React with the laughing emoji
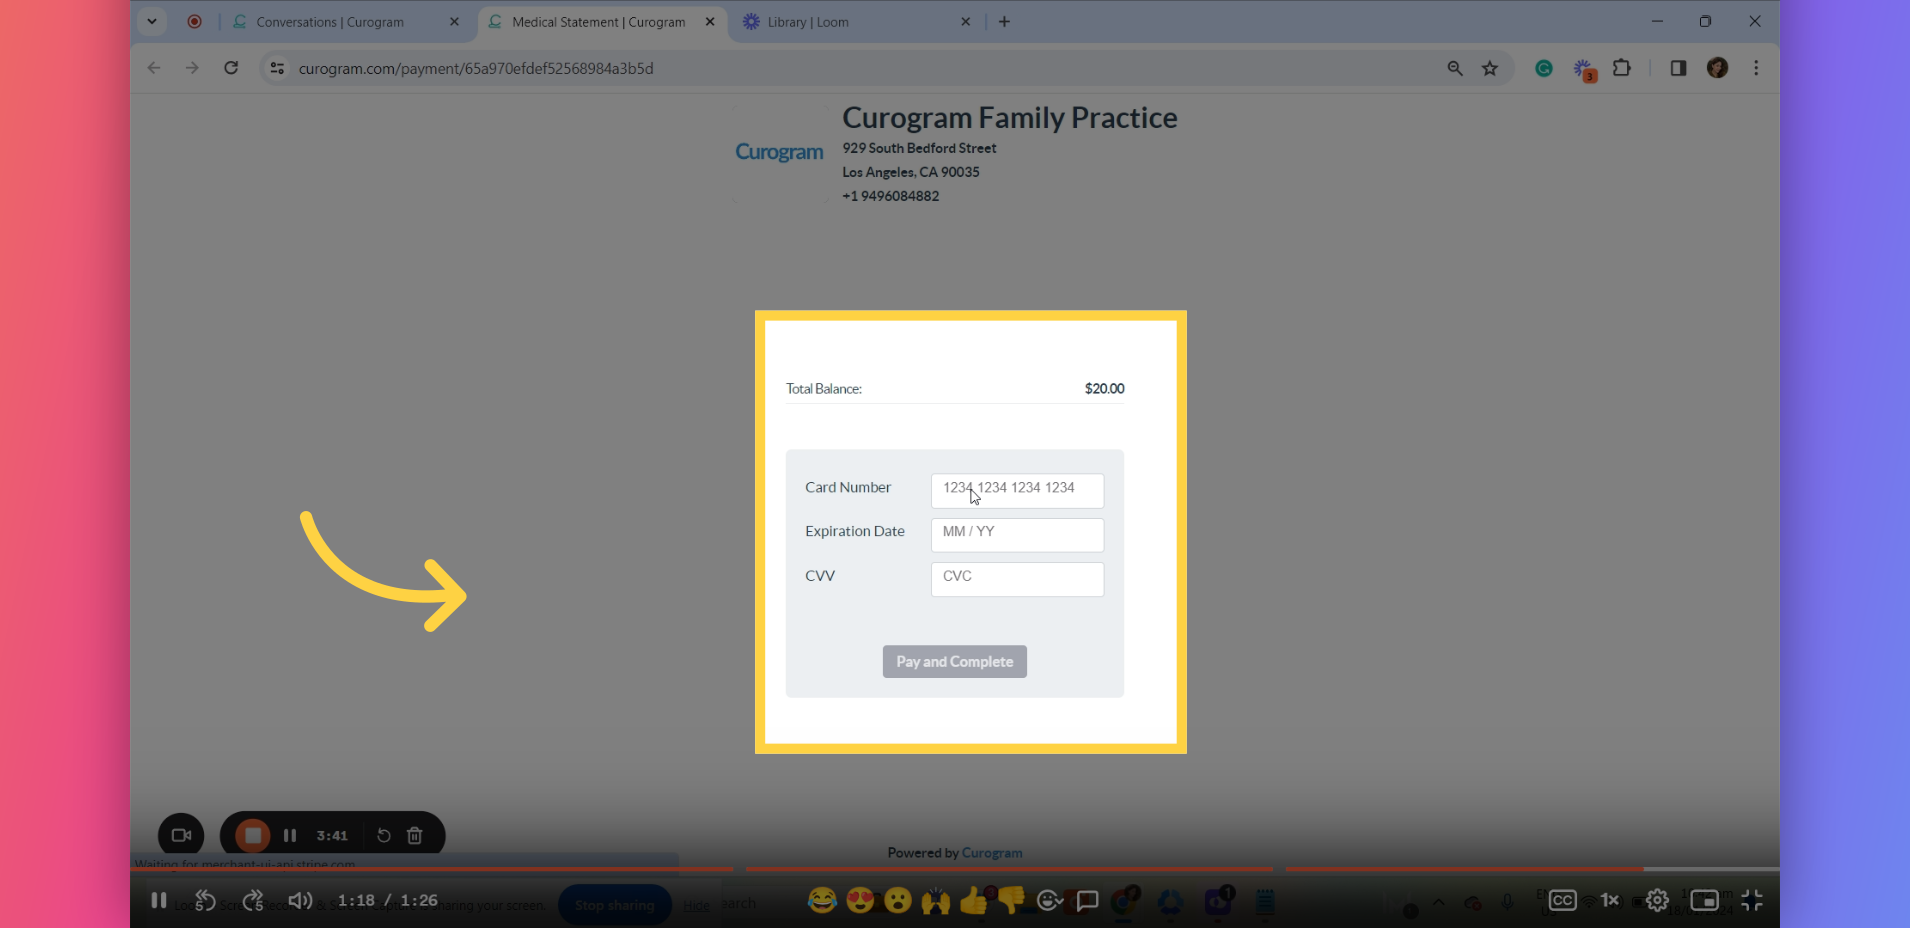The width and height of the screenshot is (1910, 928). tap(822, 900)
